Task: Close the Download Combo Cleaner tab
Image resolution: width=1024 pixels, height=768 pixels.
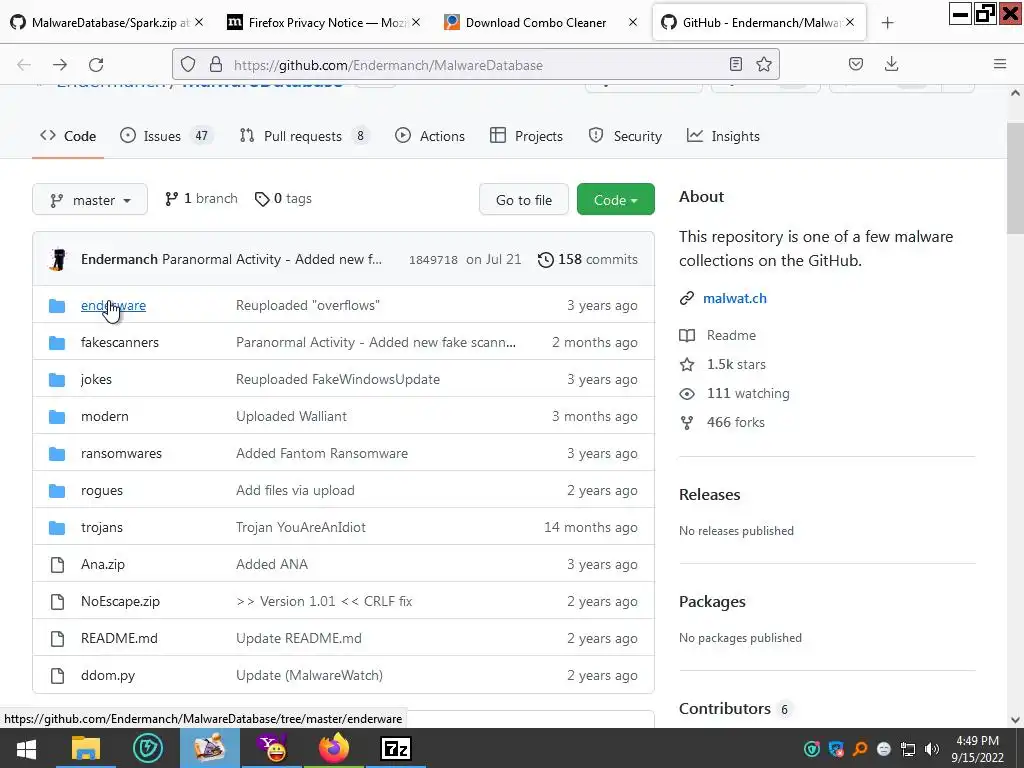Action: [633, 22]
